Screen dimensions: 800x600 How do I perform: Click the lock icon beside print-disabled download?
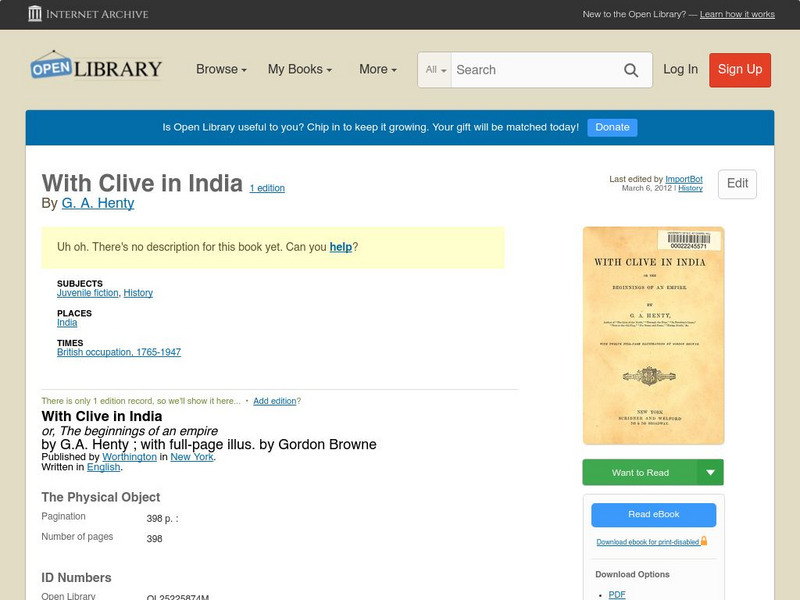click(704, 541)
